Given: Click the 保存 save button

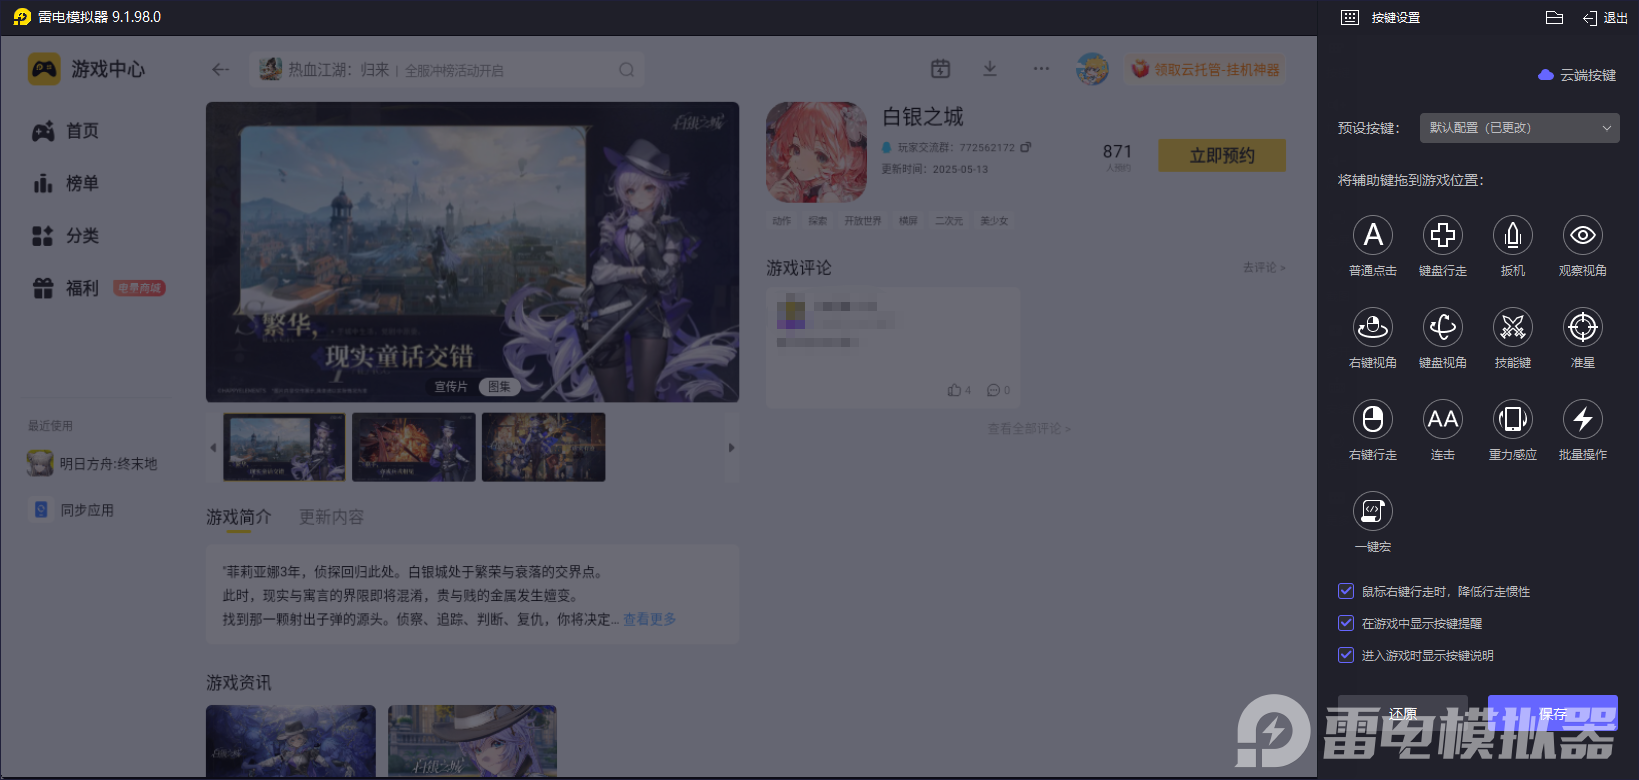Looking at the screenshot, I should click(x=1552, y=713).
